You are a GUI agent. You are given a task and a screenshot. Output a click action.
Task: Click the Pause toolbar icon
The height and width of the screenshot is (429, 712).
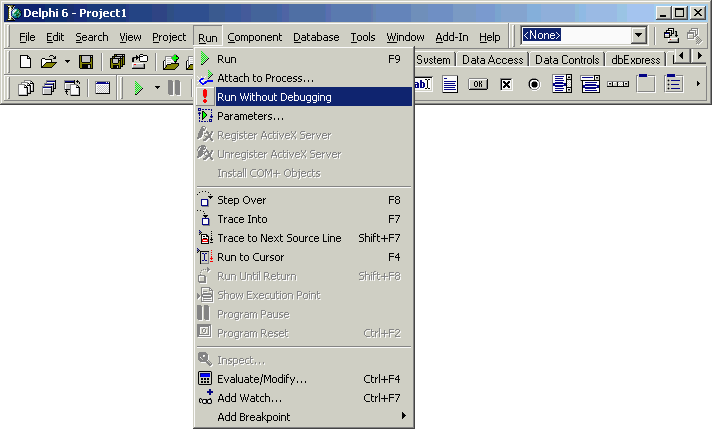click(174, 88)
